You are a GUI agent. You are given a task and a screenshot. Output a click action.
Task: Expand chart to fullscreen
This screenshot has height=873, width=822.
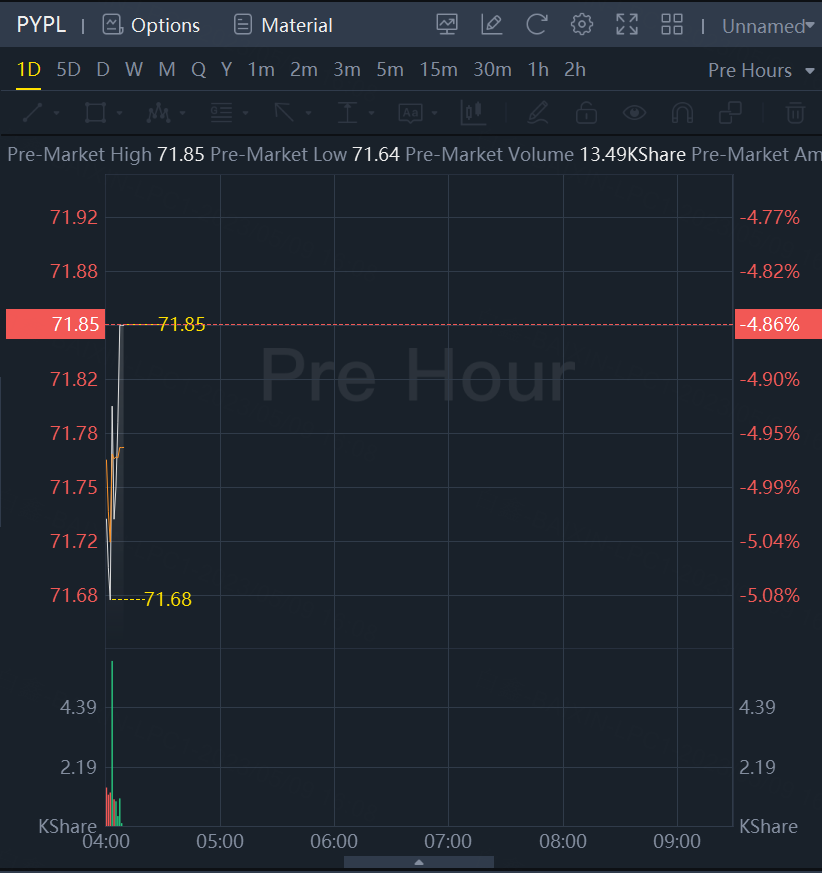click(x=627, y=25)
